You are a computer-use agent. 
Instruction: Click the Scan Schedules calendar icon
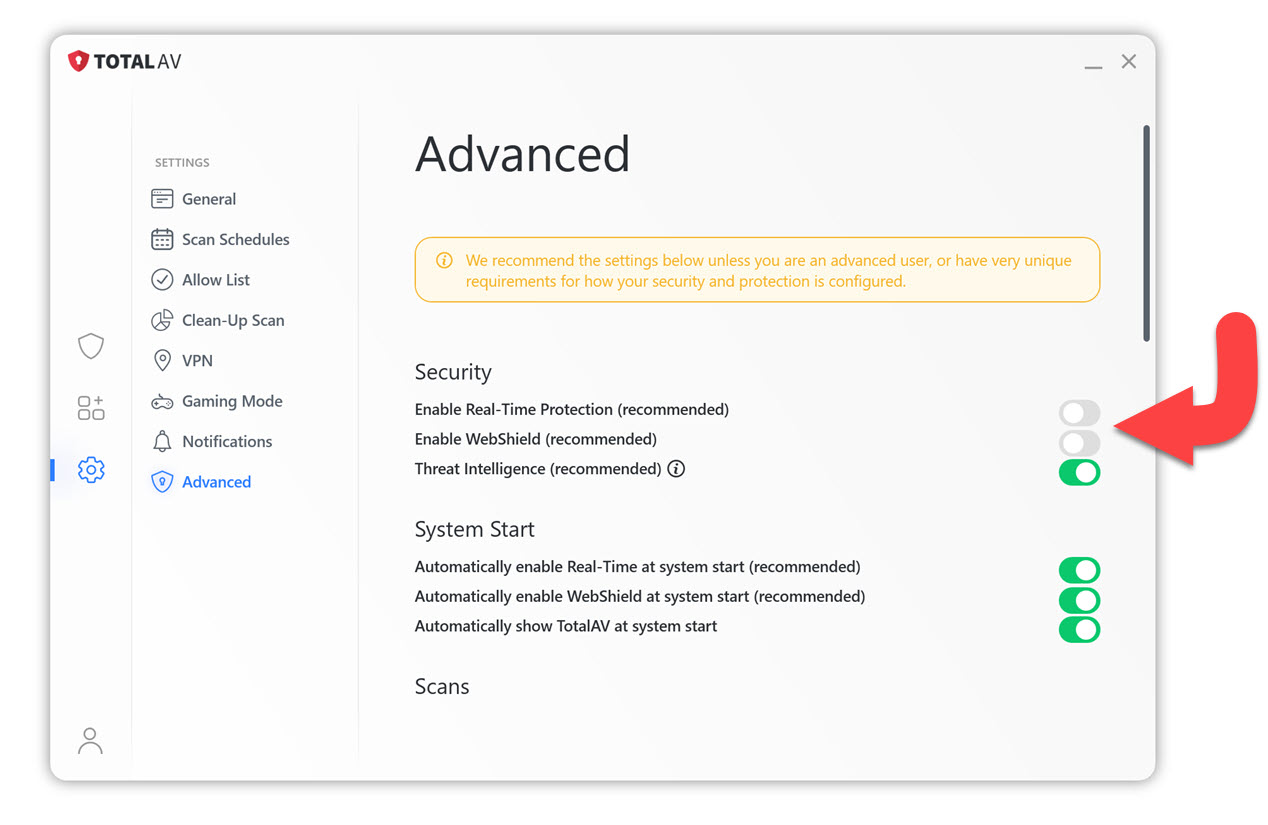click(x=162, y=240)
